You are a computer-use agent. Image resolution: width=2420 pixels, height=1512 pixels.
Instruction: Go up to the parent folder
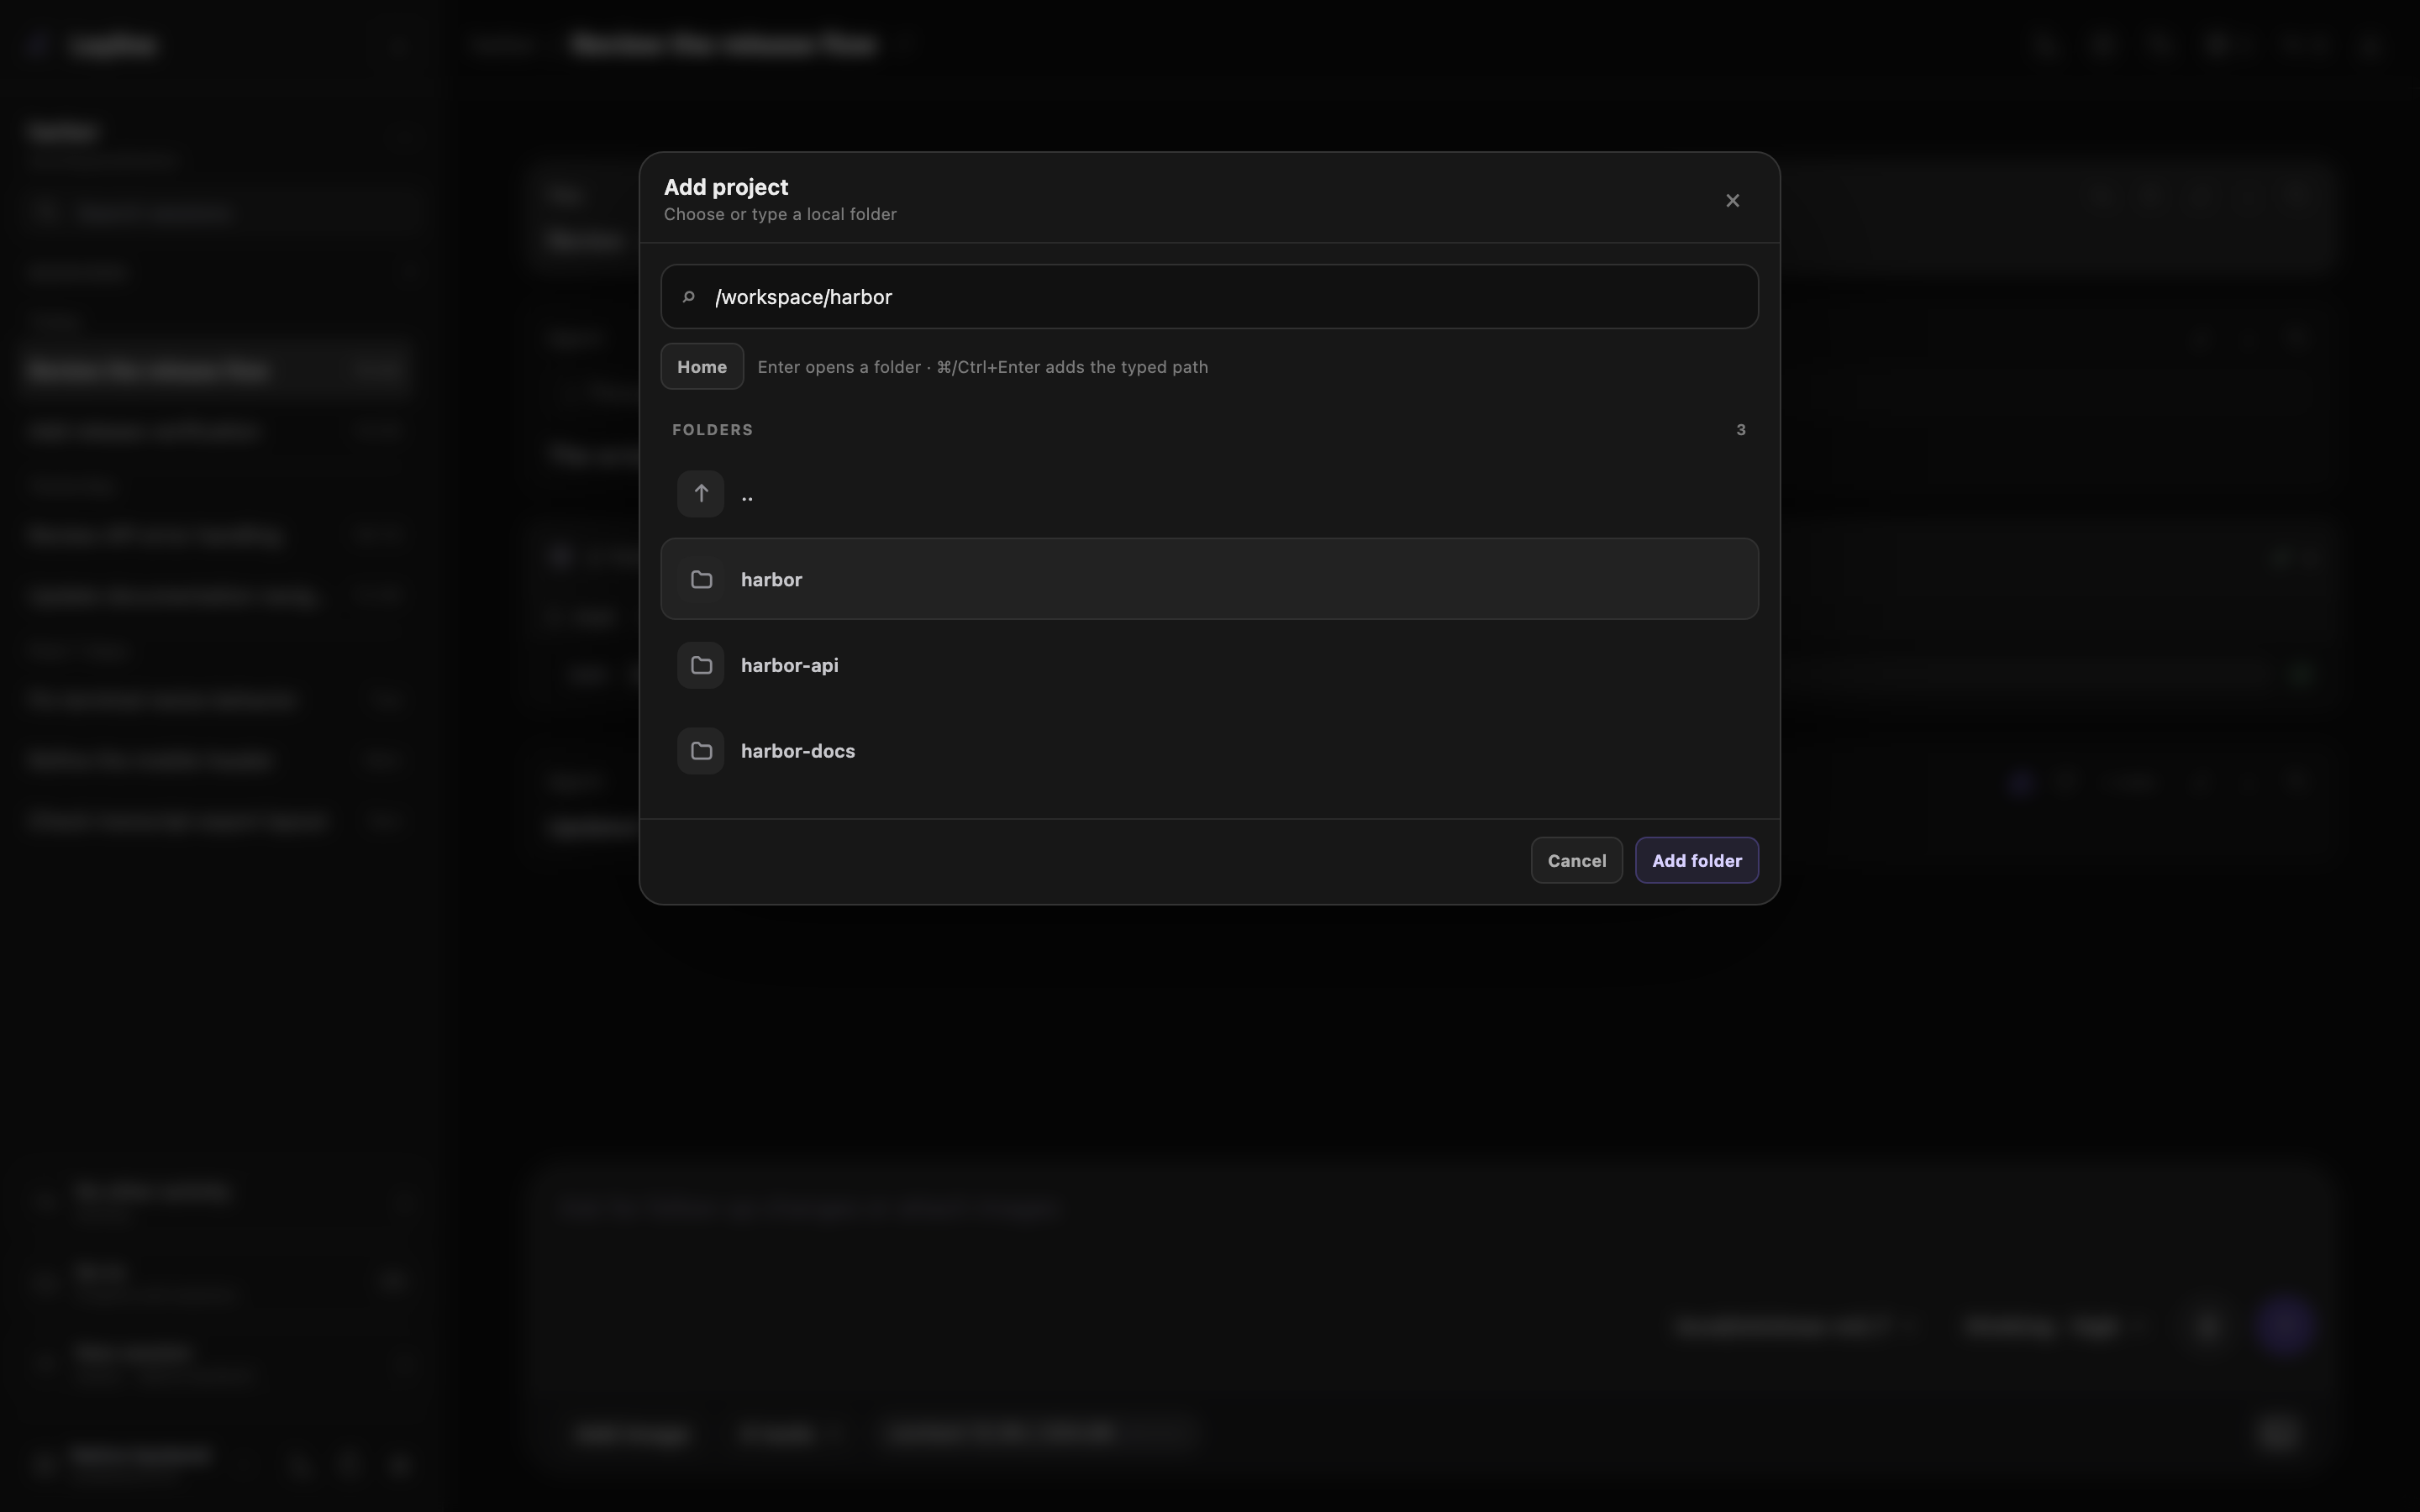(1209, 494)
